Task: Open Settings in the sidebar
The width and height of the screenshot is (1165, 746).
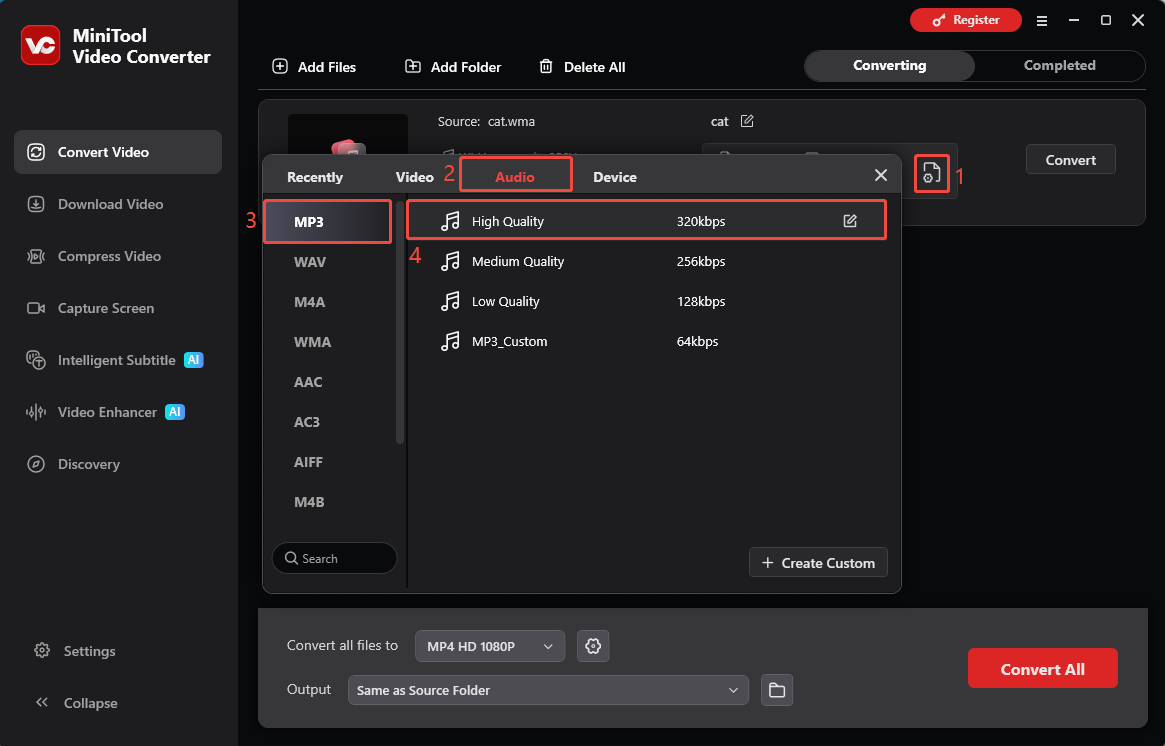Action: click(75, 651)
